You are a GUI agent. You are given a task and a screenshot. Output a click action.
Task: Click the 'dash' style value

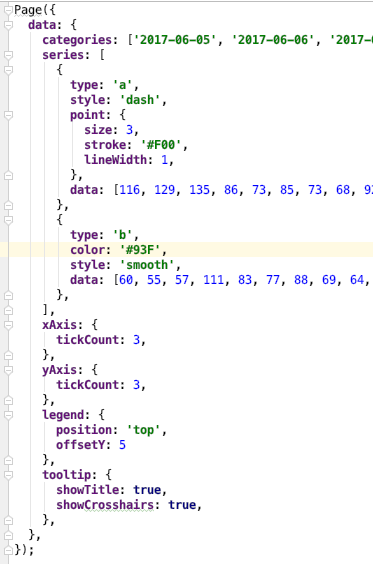140,100
